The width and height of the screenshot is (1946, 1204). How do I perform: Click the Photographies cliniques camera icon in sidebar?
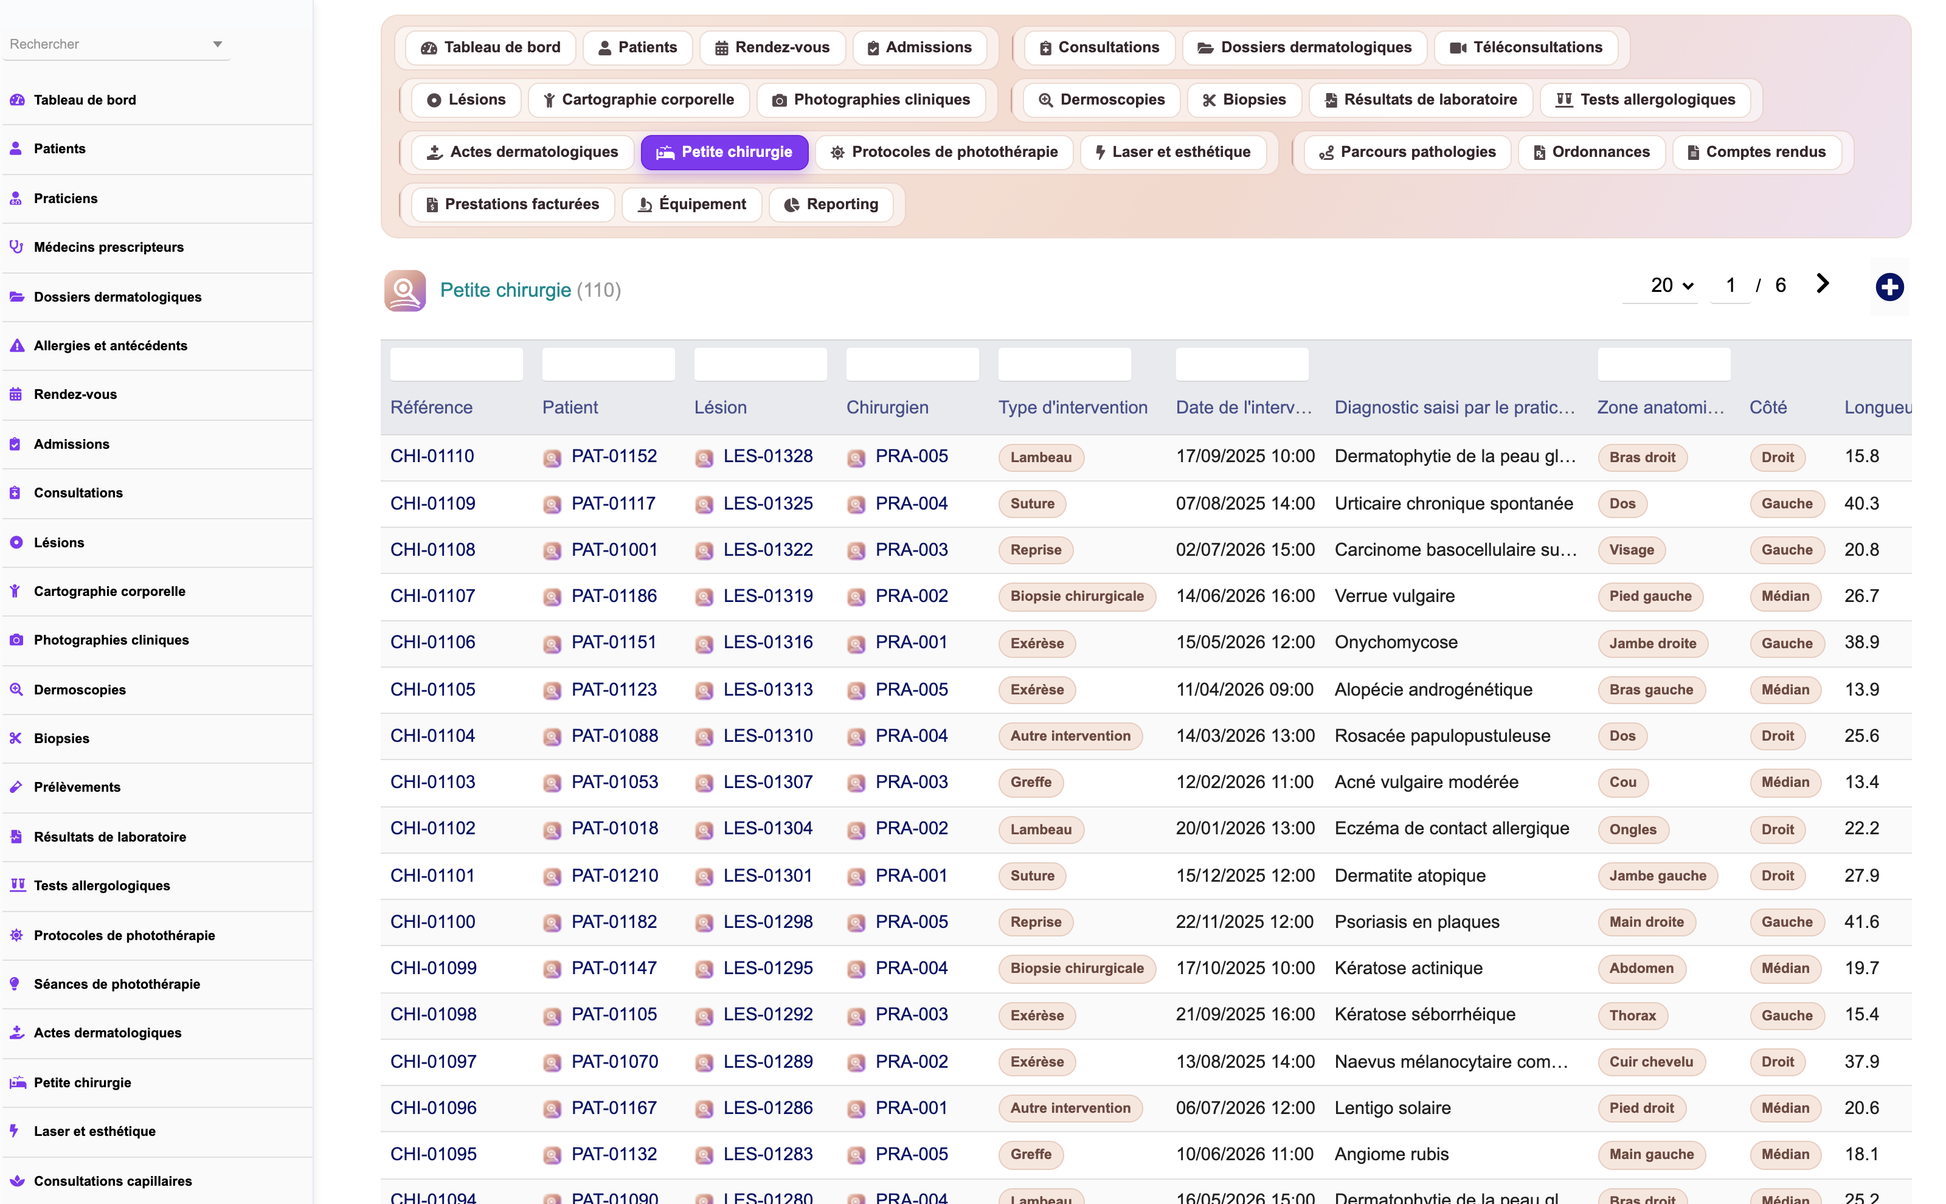pos(17,641)
